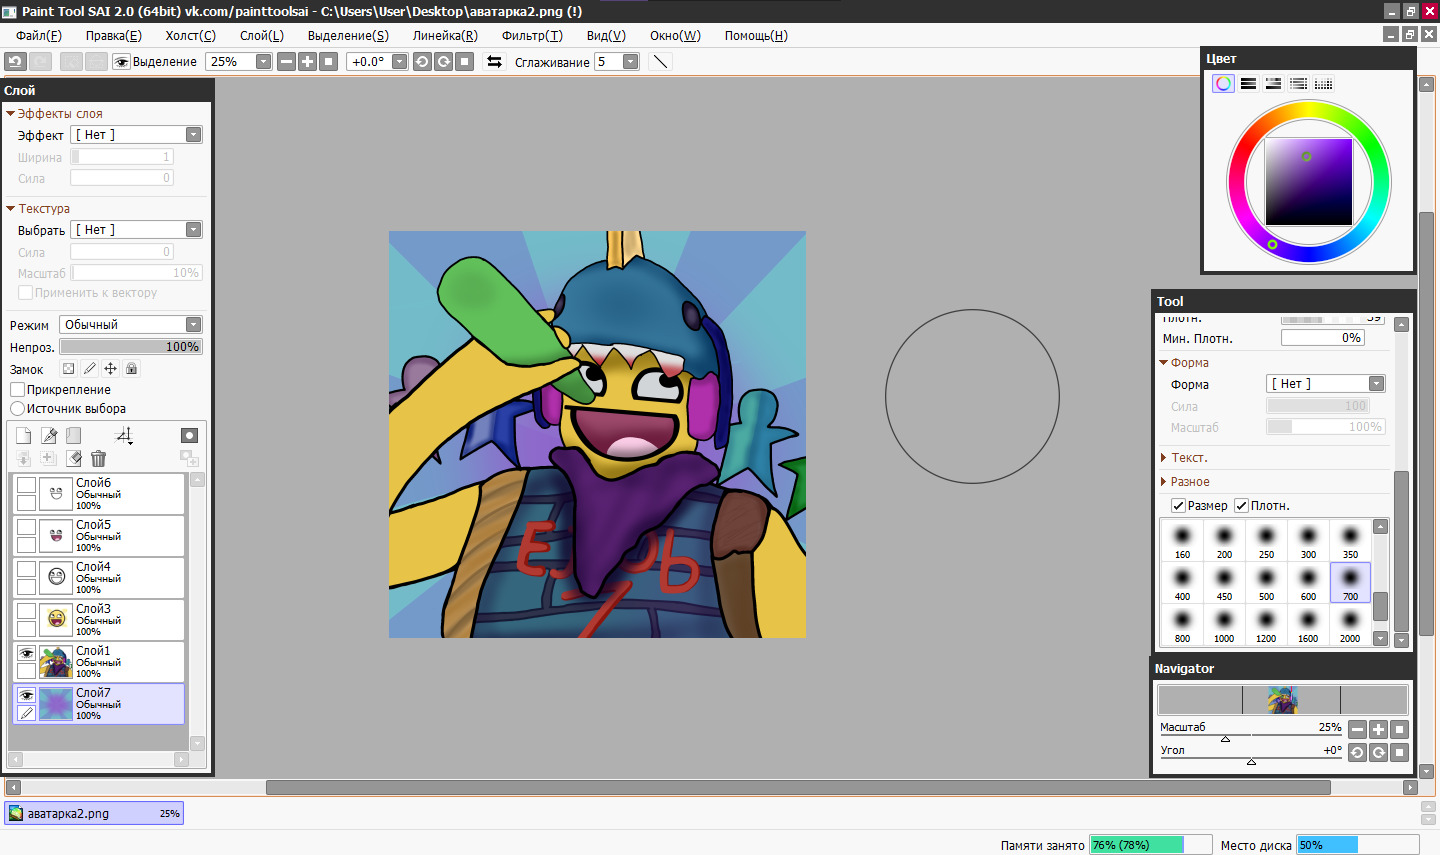This screenshot has height=855, width=1440.
Task: Expand the Разное section
Action: [1190, 482]
